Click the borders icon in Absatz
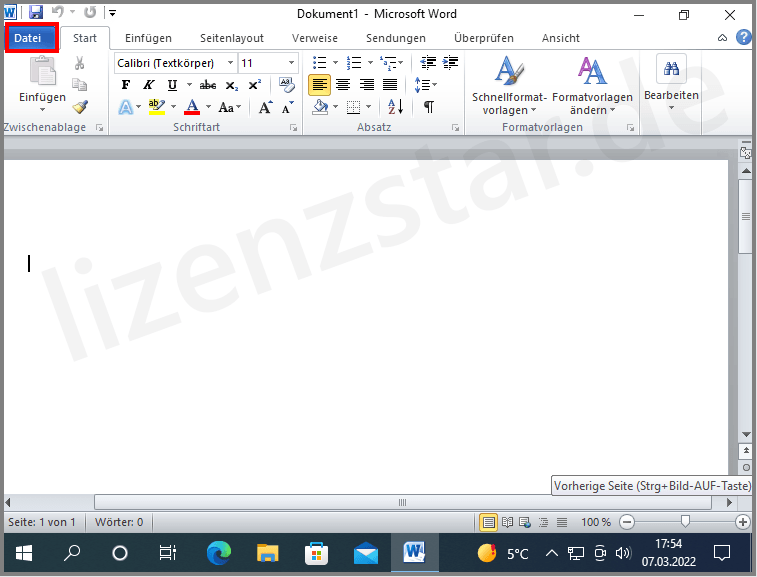The height and width of the screenshot is (577, 757). point(354,107)
